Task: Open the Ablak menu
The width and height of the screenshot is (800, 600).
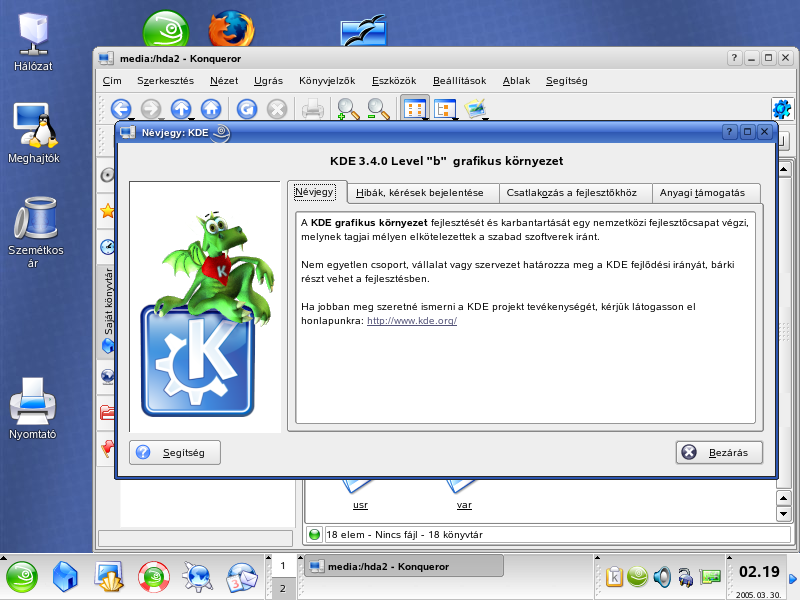Action: tap(516, 81)
